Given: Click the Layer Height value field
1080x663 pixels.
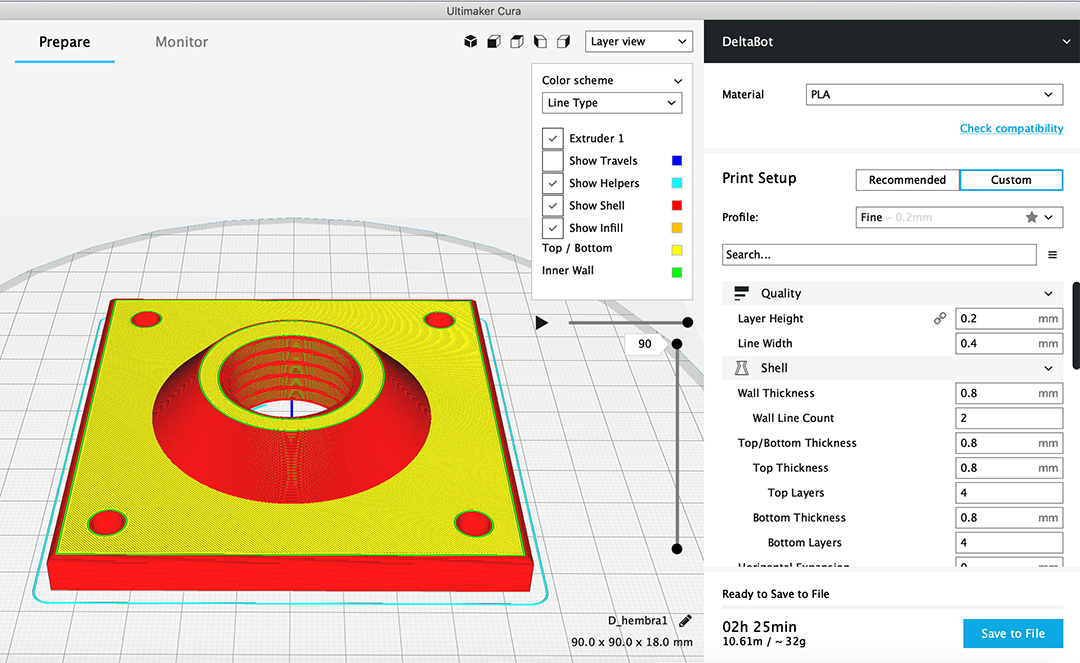Looking at the screenshot, I should click(x=1008, y=318).
